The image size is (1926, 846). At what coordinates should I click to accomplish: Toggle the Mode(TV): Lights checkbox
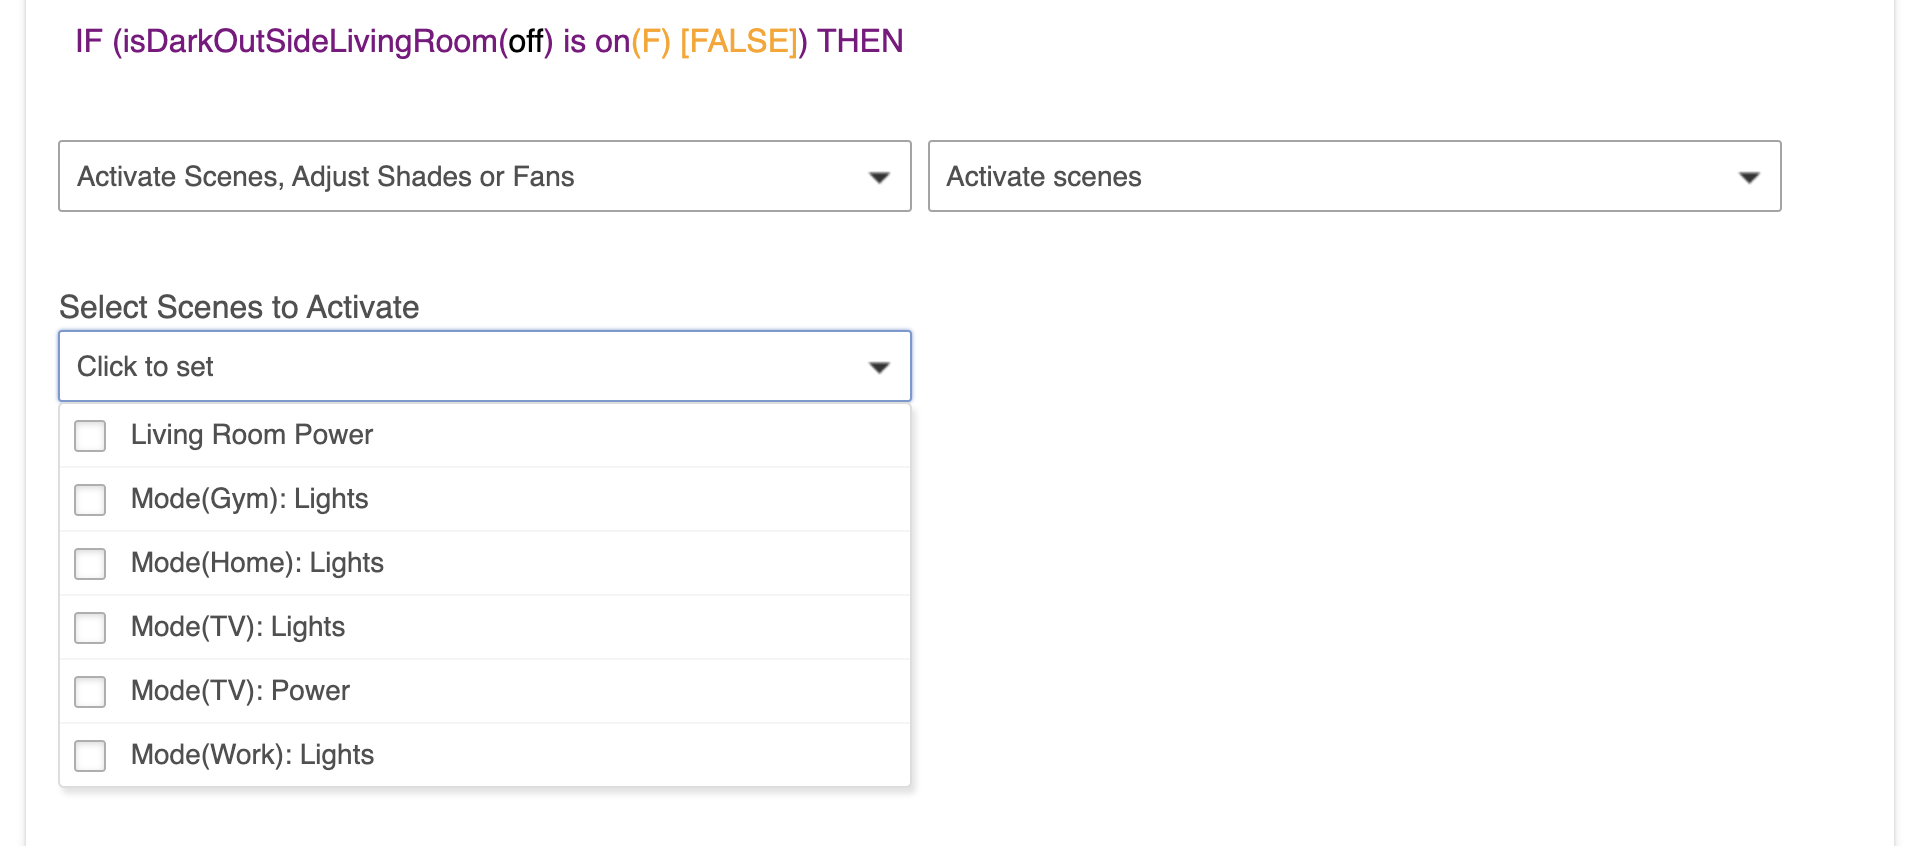pyautogui.click(x=90, y=627)
